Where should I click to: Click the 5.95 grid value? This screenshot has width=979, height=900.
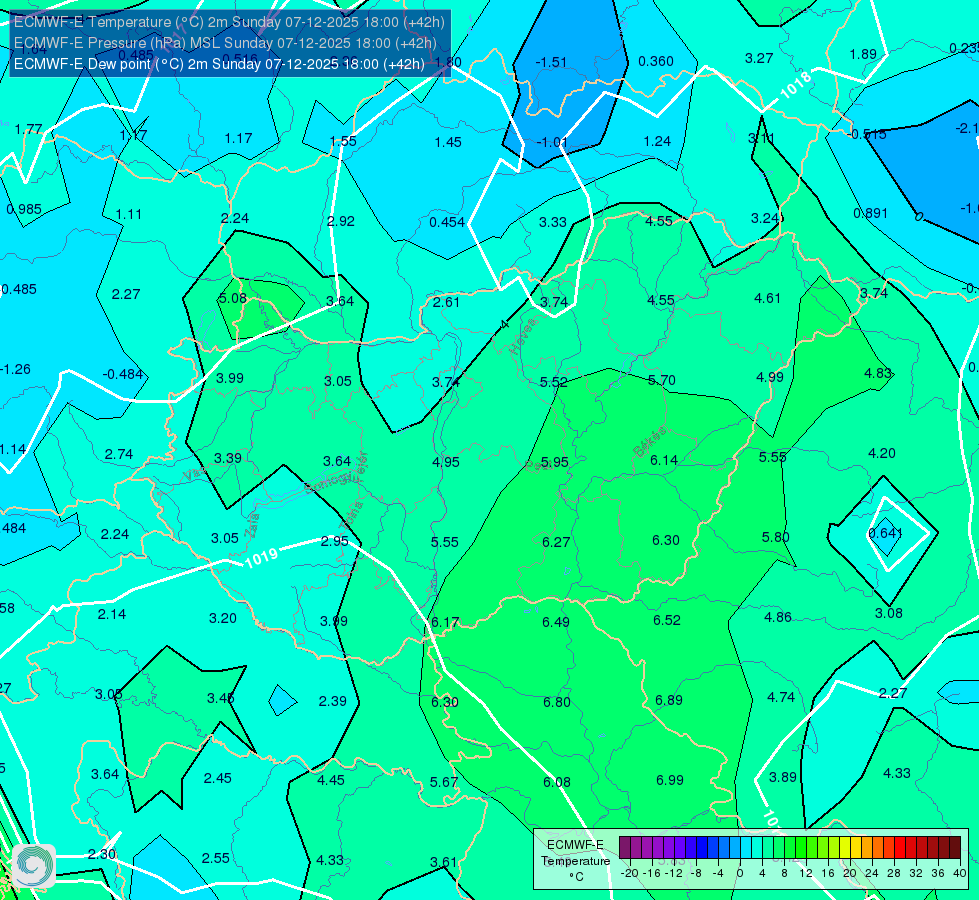554,462
